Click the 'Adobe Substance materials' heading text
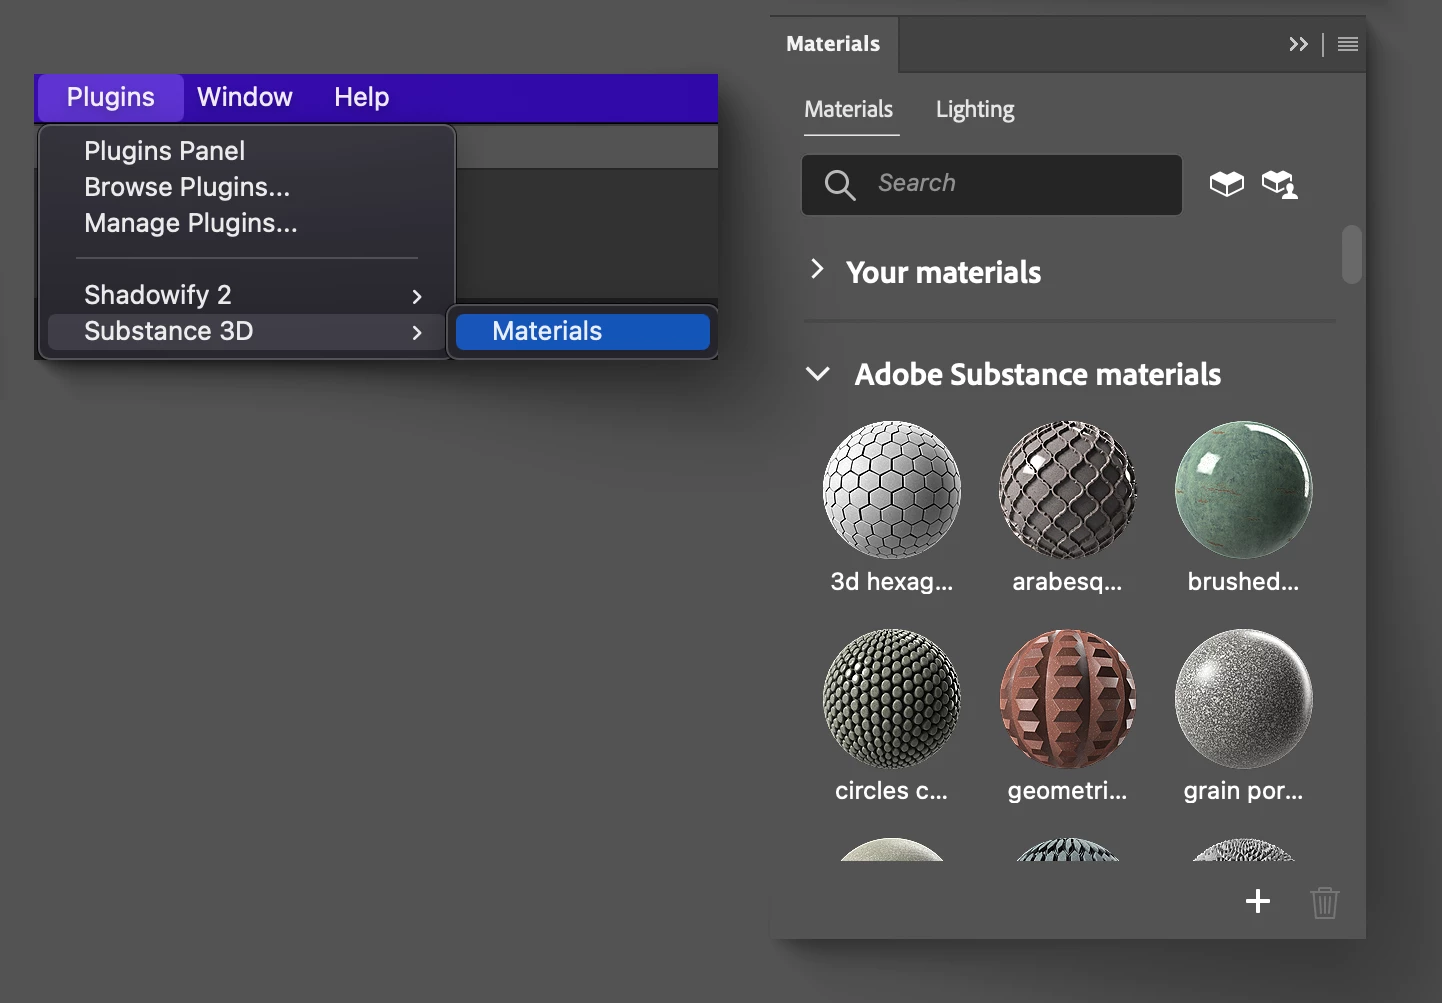 point(1038,374)
